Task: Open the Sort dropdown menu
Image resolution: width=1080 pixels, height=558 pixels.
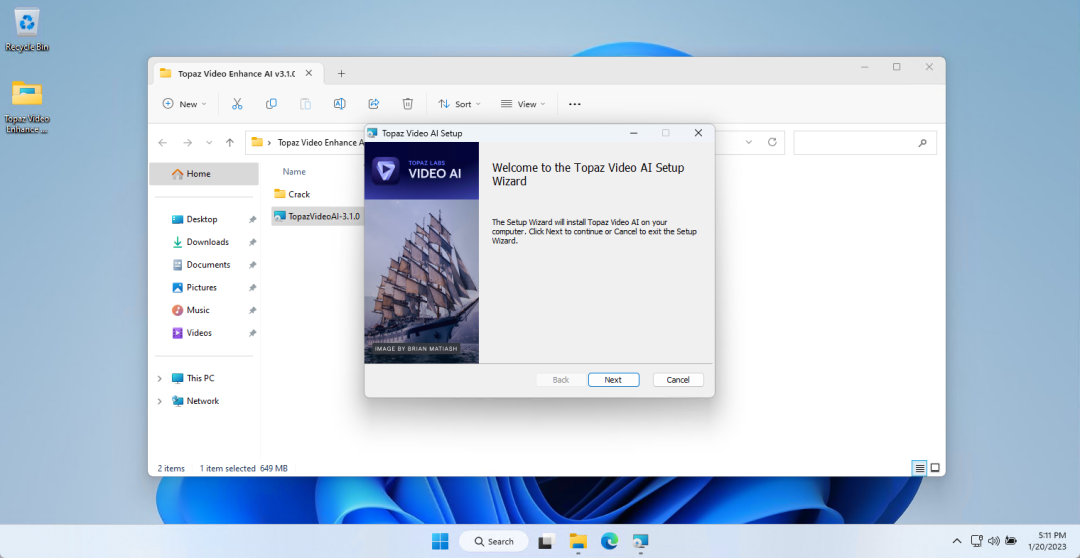Action: [x=459, y=104]
